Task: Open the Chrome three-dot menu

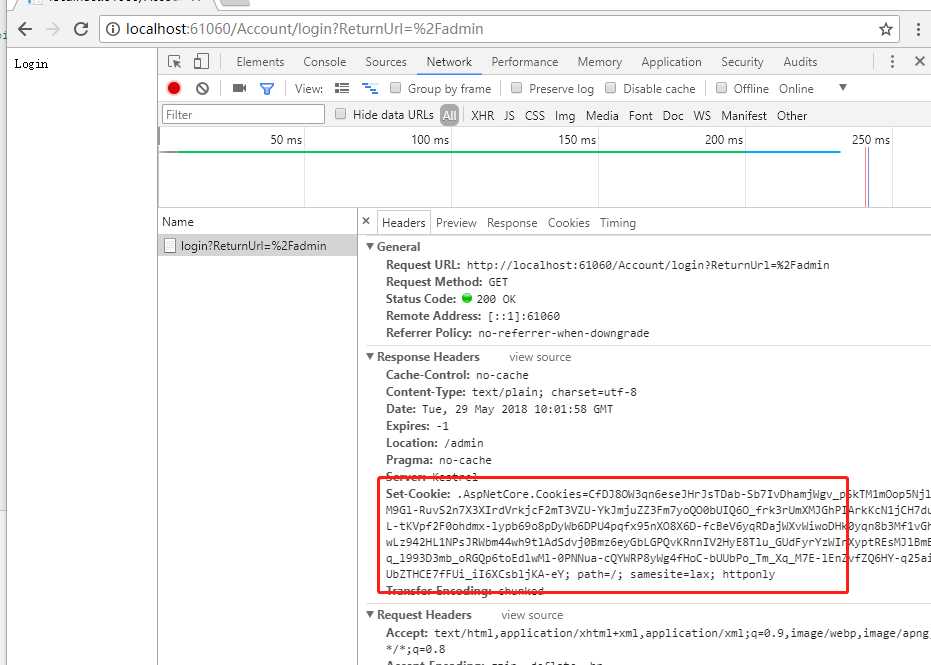Action: 919,28
